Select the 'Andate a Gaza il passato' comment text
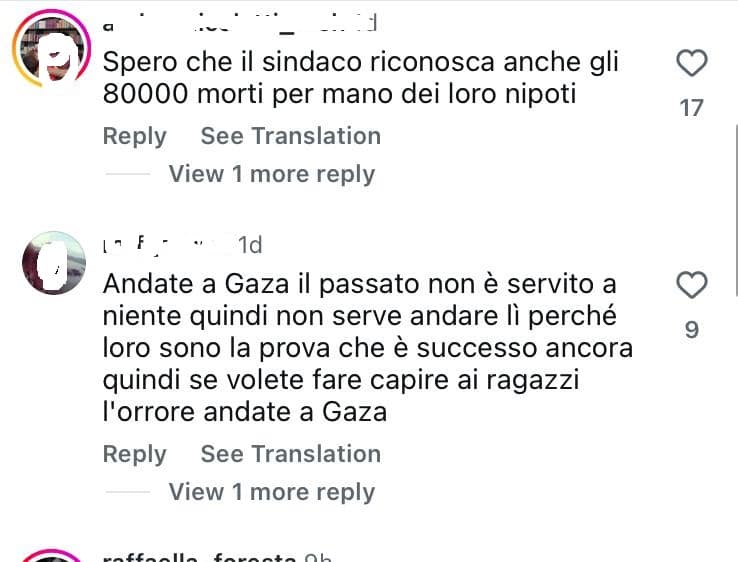The image size is (738, 562). tap(368, 348)
